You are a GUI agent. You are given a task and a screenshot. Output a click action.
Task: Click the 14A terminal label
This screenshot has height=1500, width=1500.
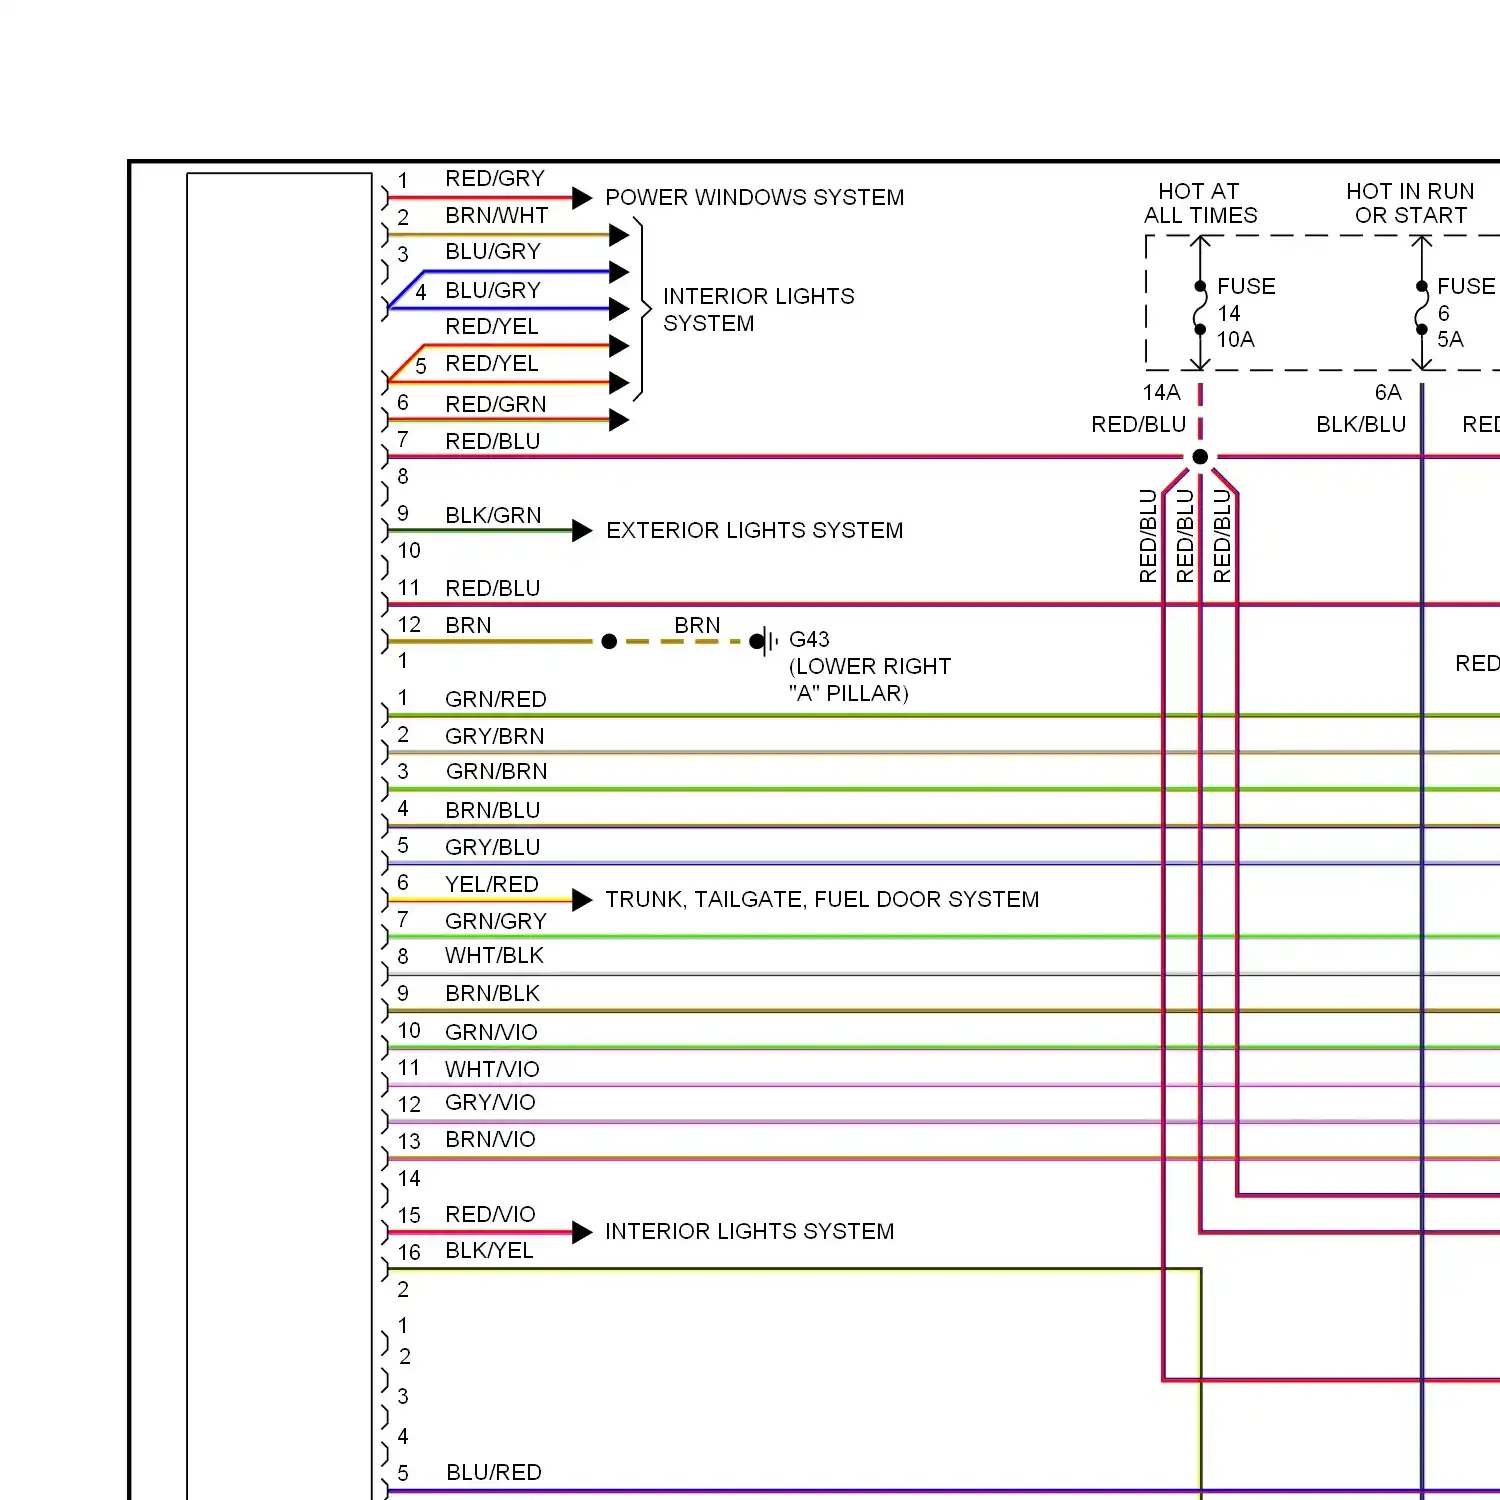pyautogui.click(x=1161, y=392)
